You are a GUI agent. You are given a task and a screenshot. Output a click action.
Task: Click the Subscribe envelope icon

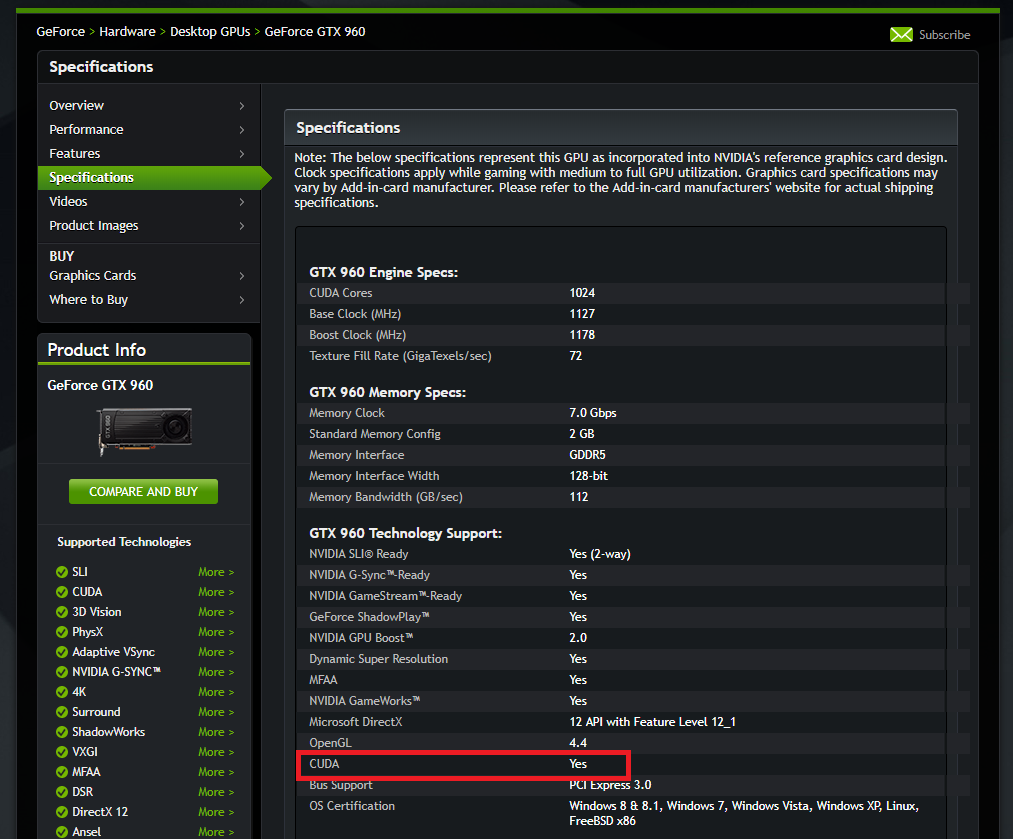pos(901,35)
